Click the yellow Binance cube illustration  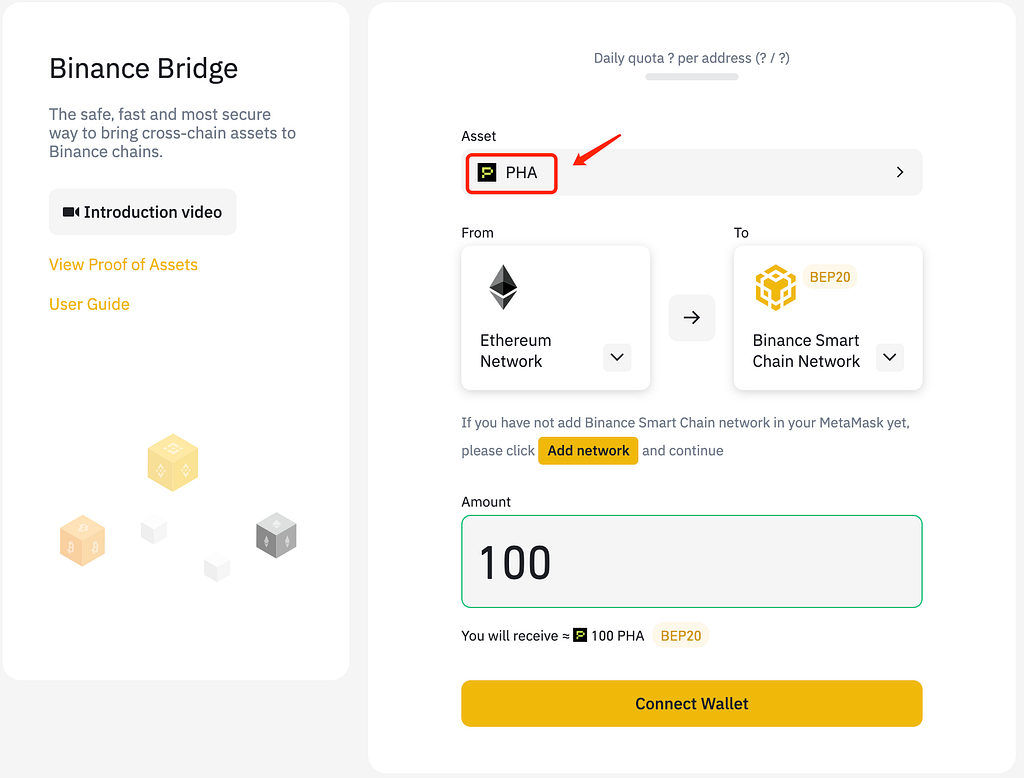172,463
